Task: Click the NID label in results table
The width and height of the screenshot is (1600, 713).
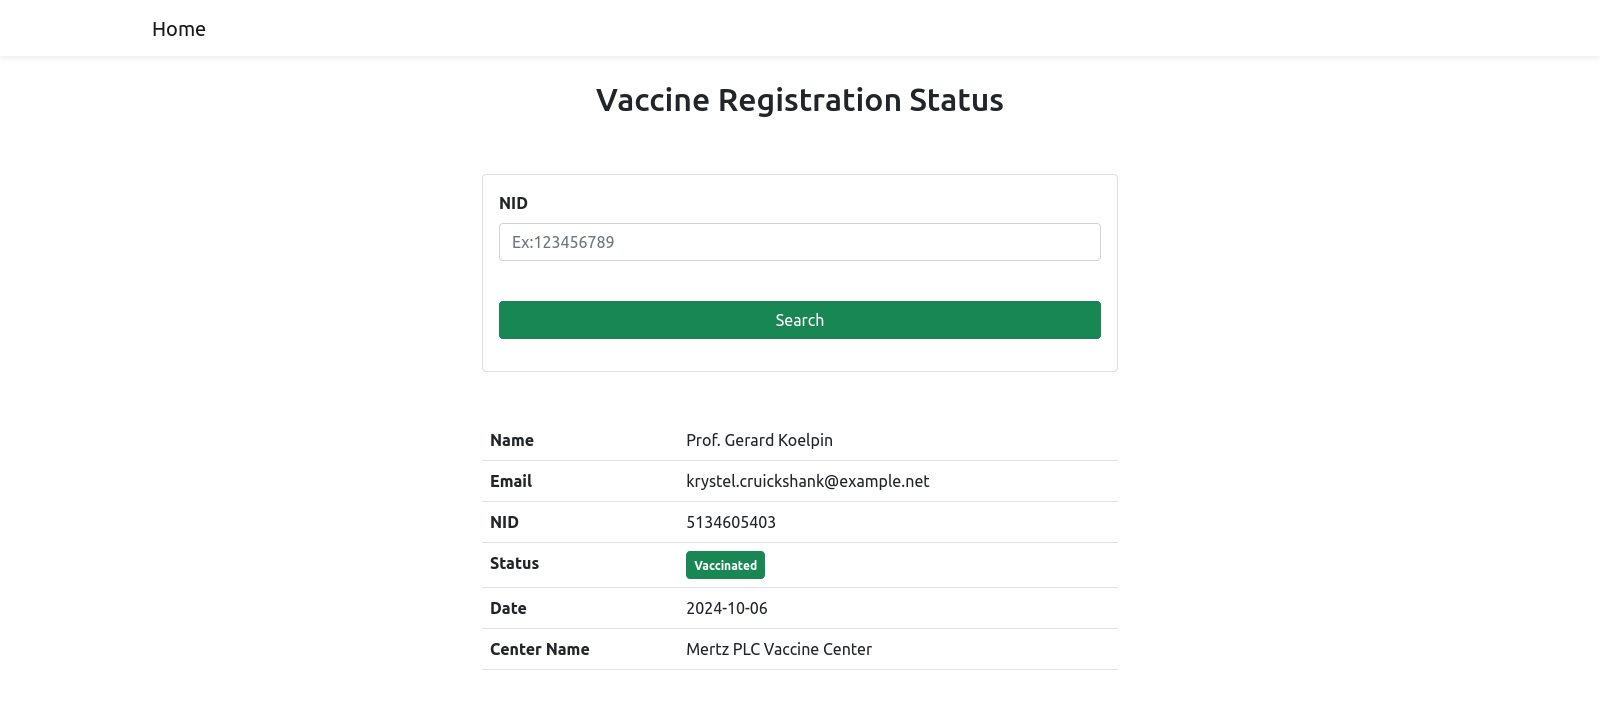Action: pos(504,522)
